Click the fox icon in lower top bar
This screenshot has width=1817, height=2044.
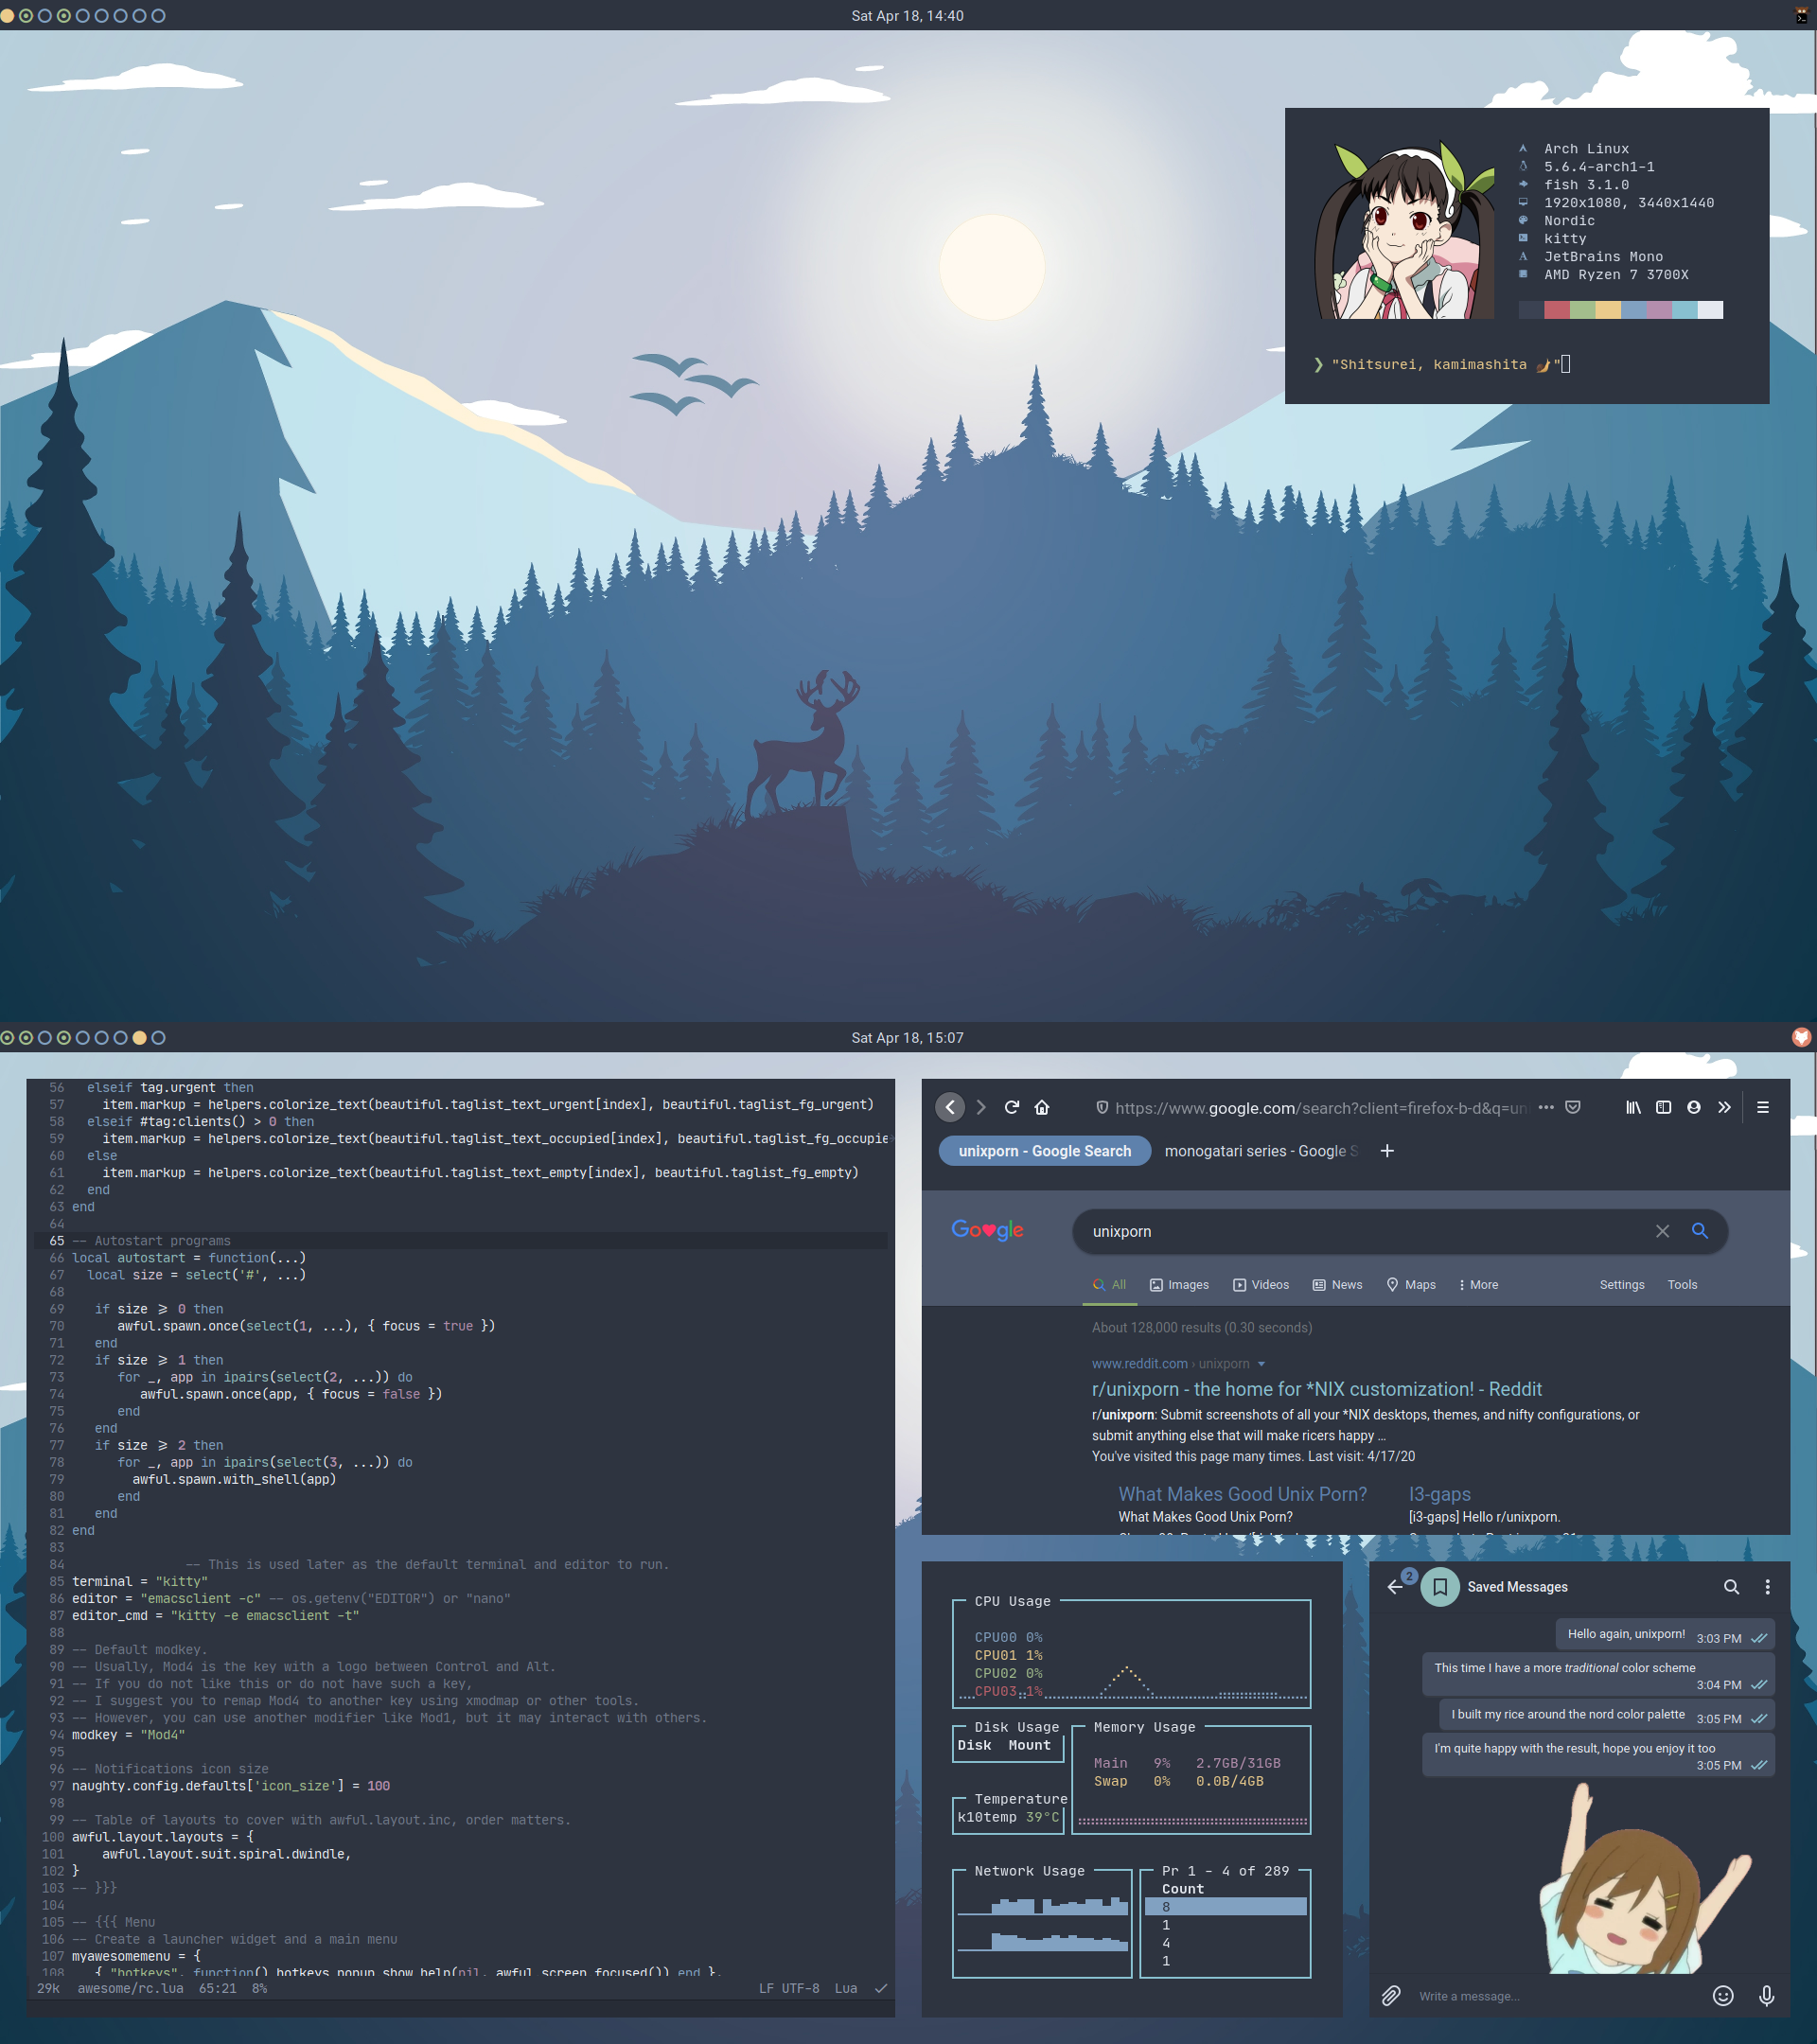click(x=1802, y=1038)
